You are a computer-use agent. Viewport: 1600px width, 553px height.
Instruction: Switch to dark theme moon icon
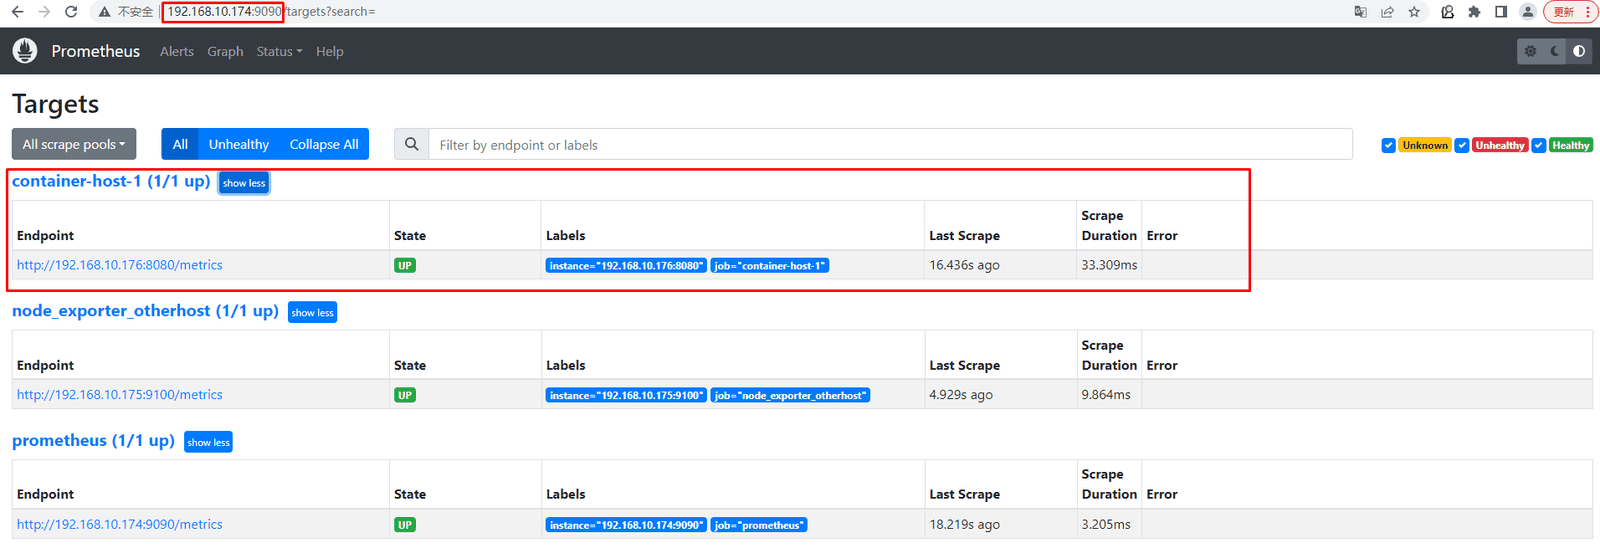click(1555, 51)
